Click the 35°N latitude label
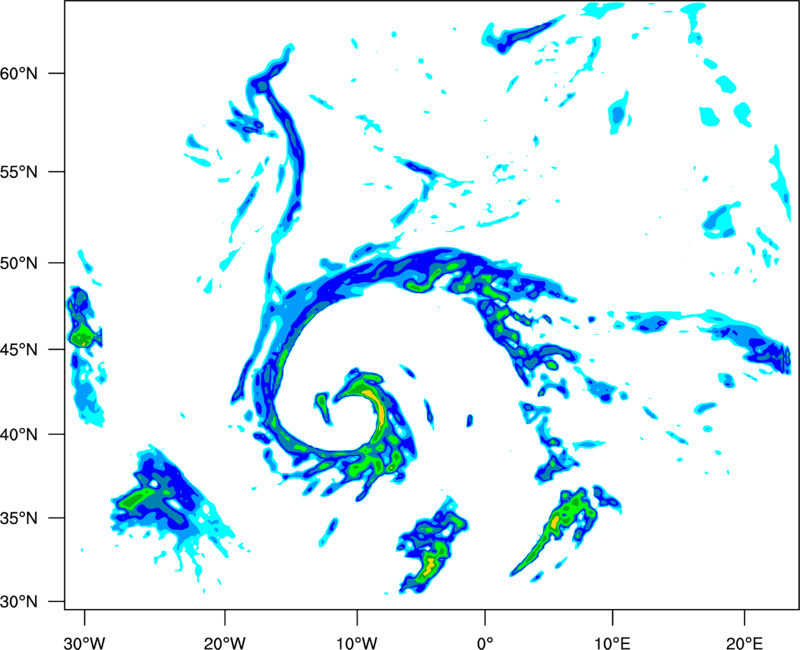The height and width of the screenshot is (650, 800). [x=19, y=518]
